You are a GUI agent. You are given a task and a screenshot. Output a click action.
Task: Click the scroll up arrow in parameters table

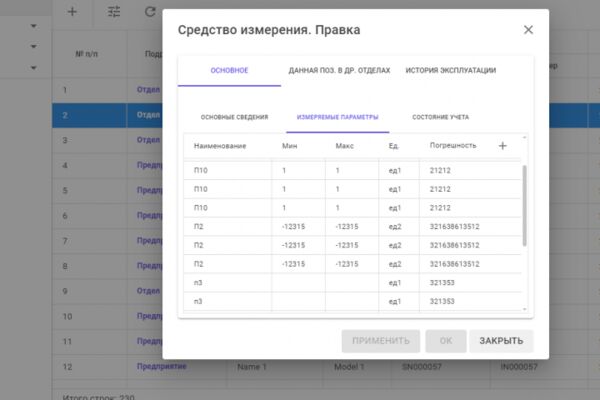tap(524, 137)
